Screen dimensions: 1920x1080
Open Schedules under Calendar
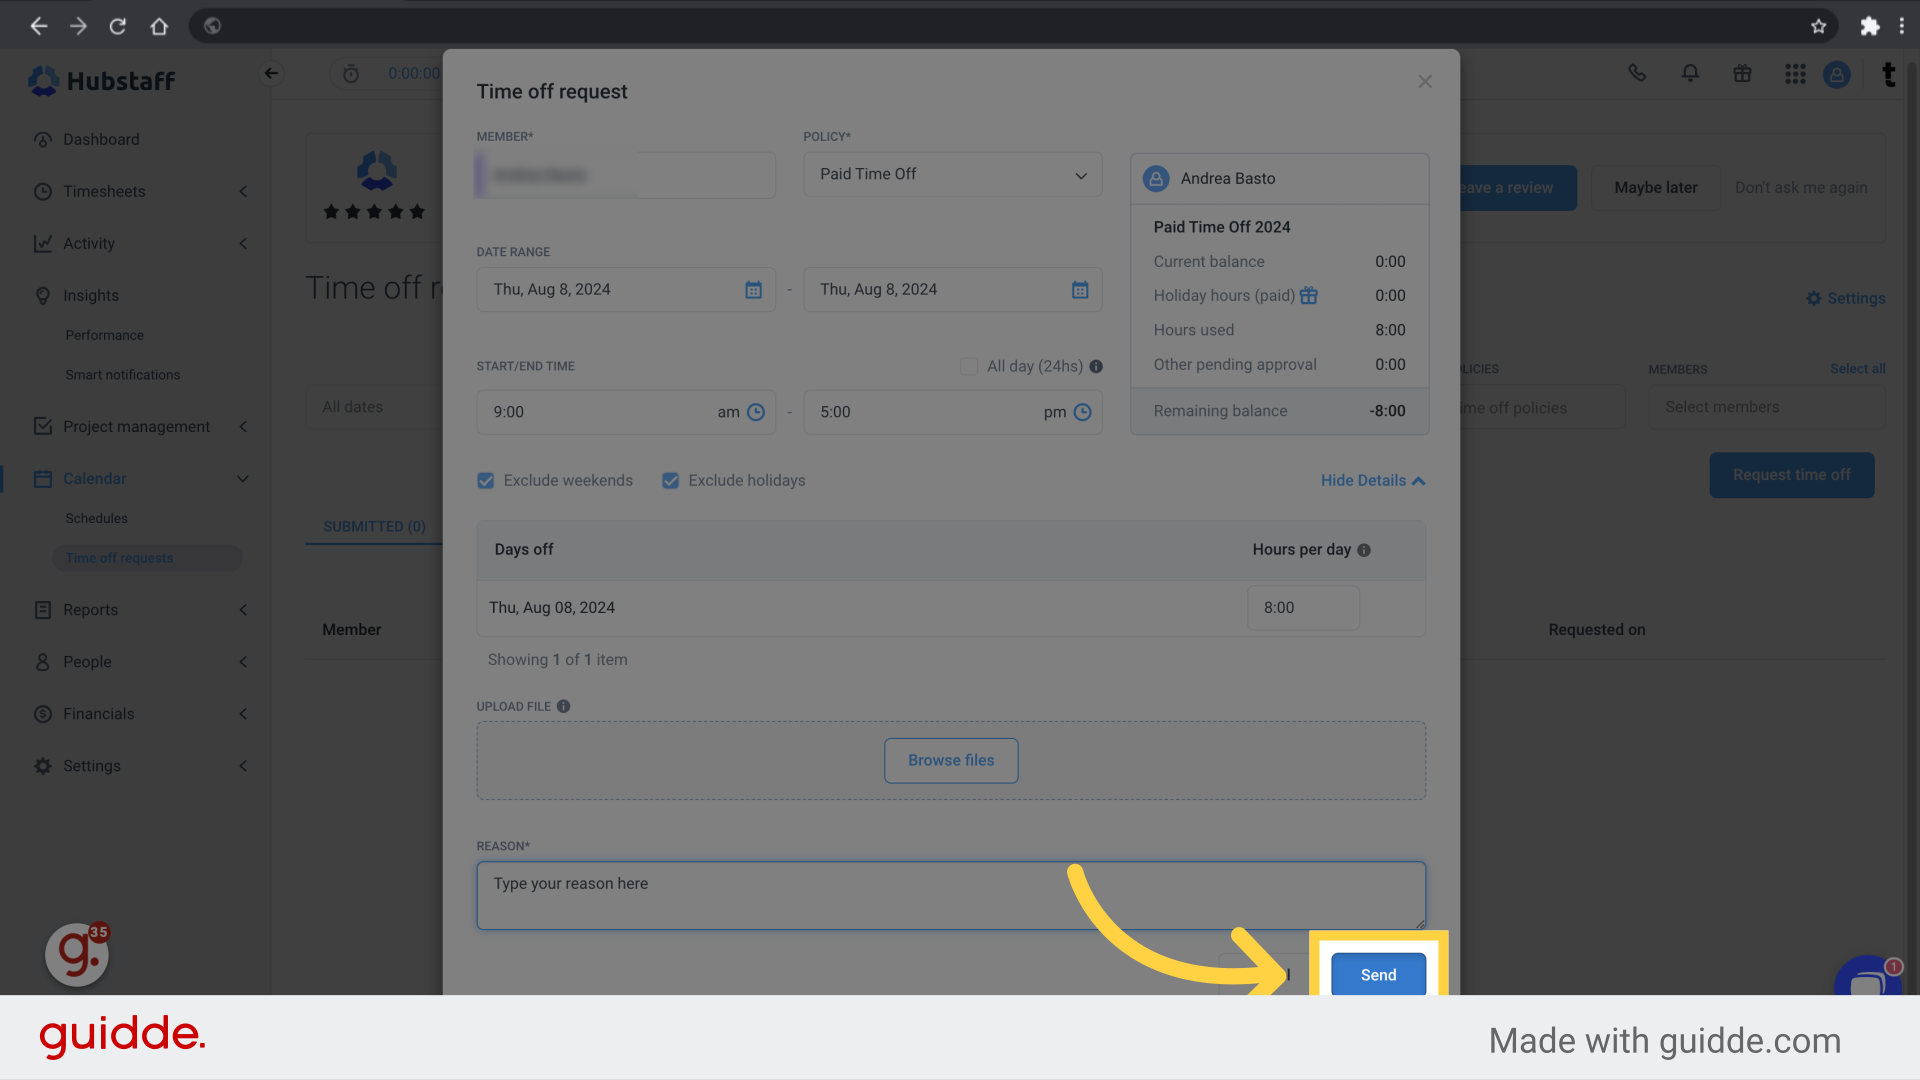(x=96, y=518)
